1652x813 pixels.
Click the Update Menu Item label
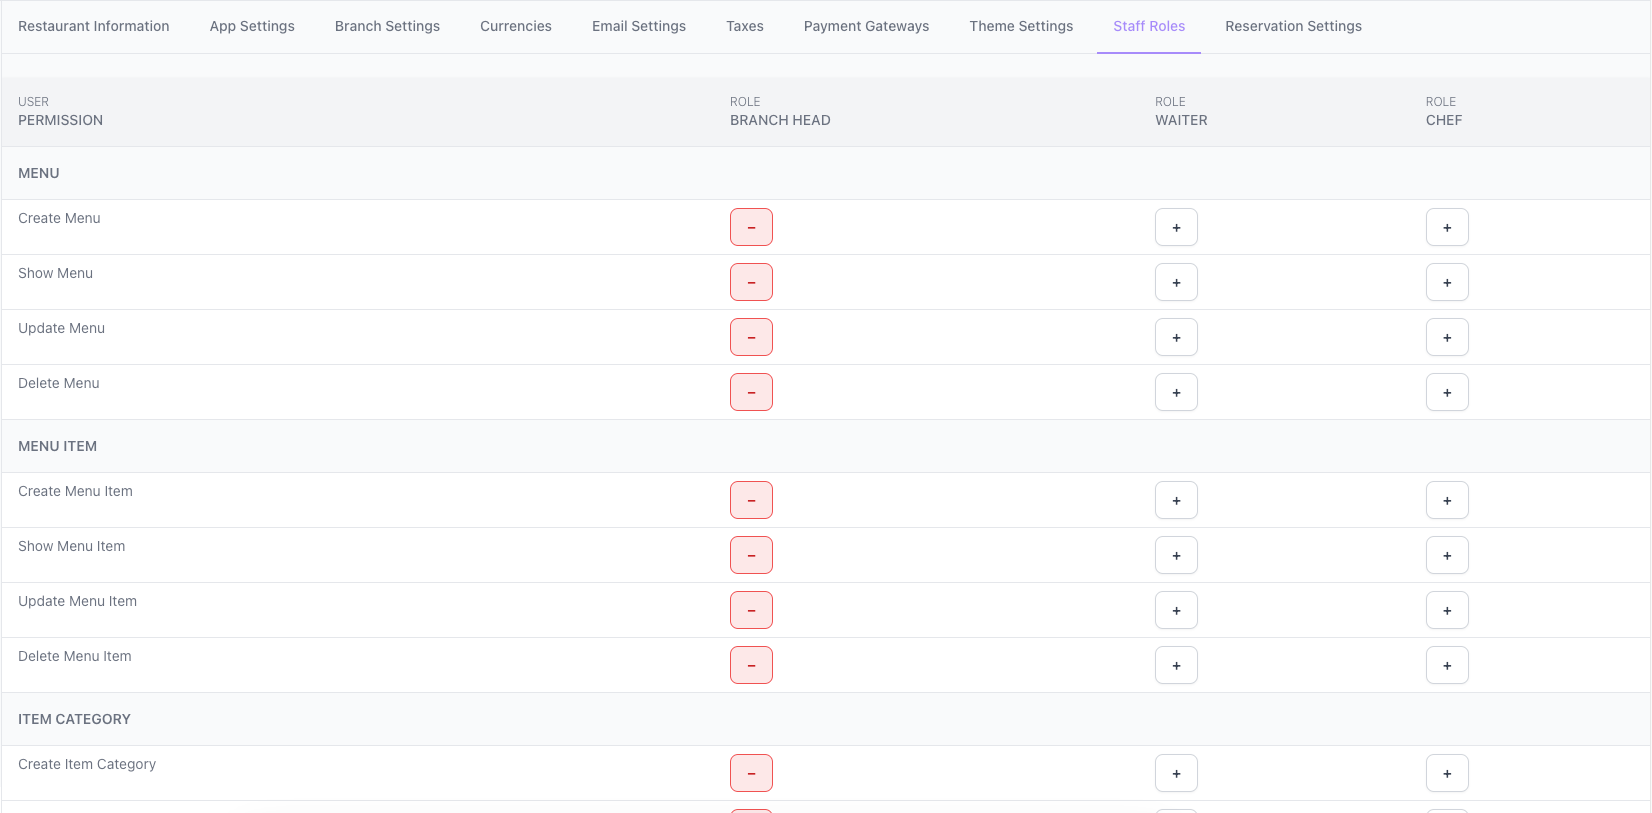click(77, 601)
